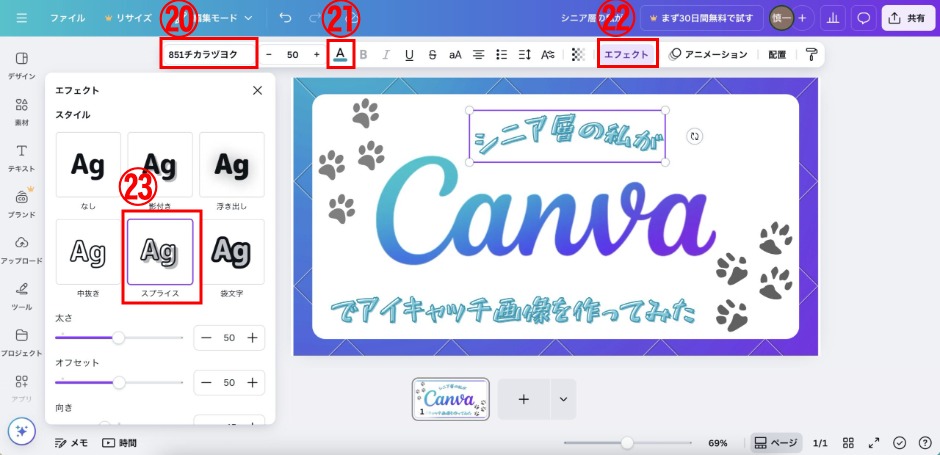Open the テキスト sidebar panel
This screenshot has height=455, width=940.
pyautogui.click(x=22, y=158)
